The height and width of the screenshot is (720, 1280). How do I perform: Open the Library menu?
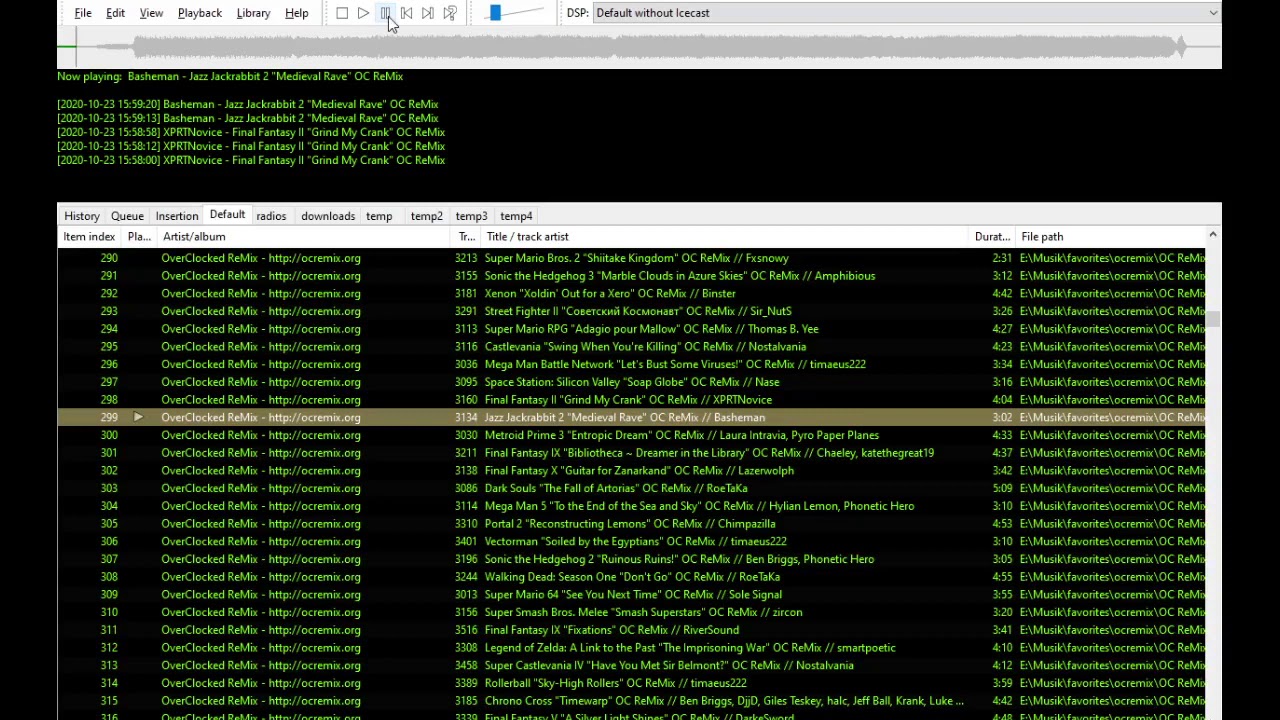click(x=253, y=13)
